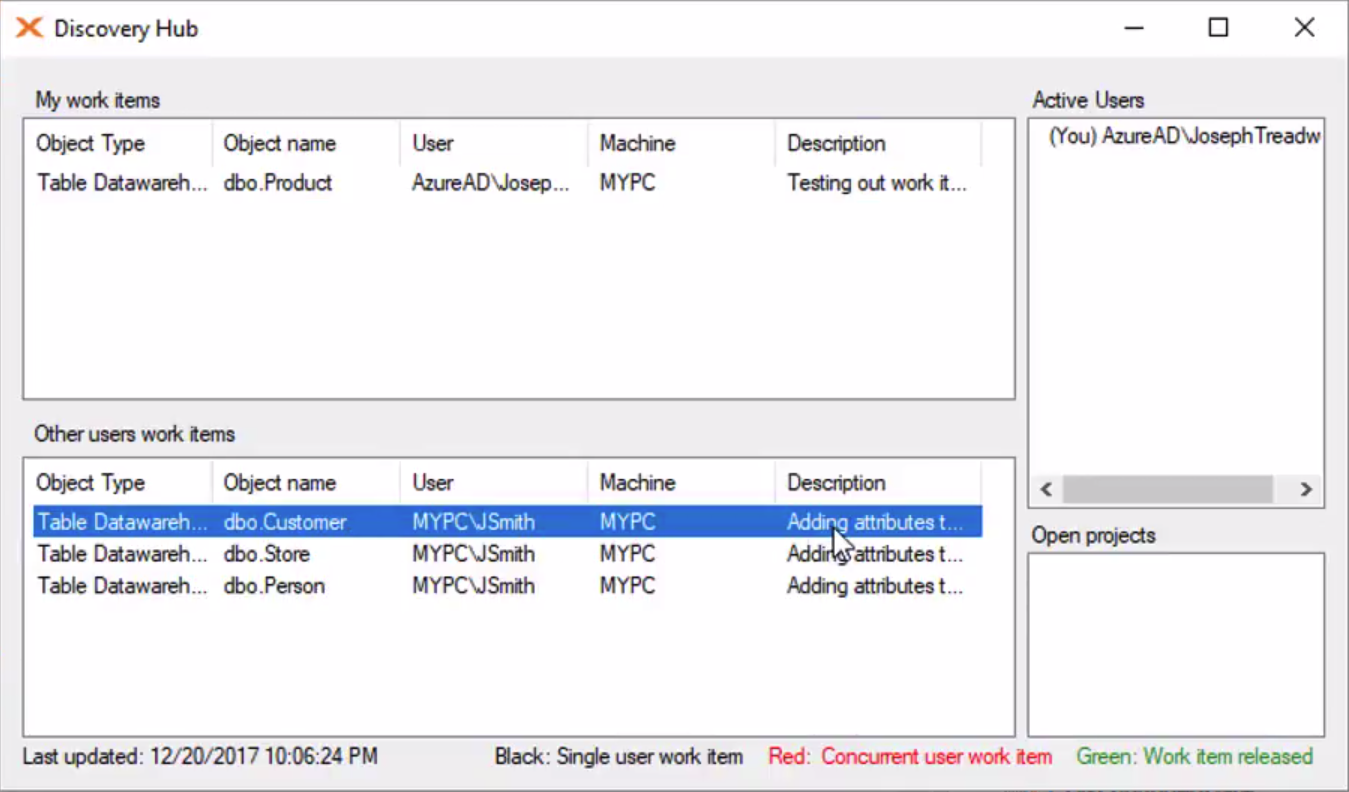Click Machine header in Other users work items
Viewport: 1349px width, 792px height.
pos(681,482)
